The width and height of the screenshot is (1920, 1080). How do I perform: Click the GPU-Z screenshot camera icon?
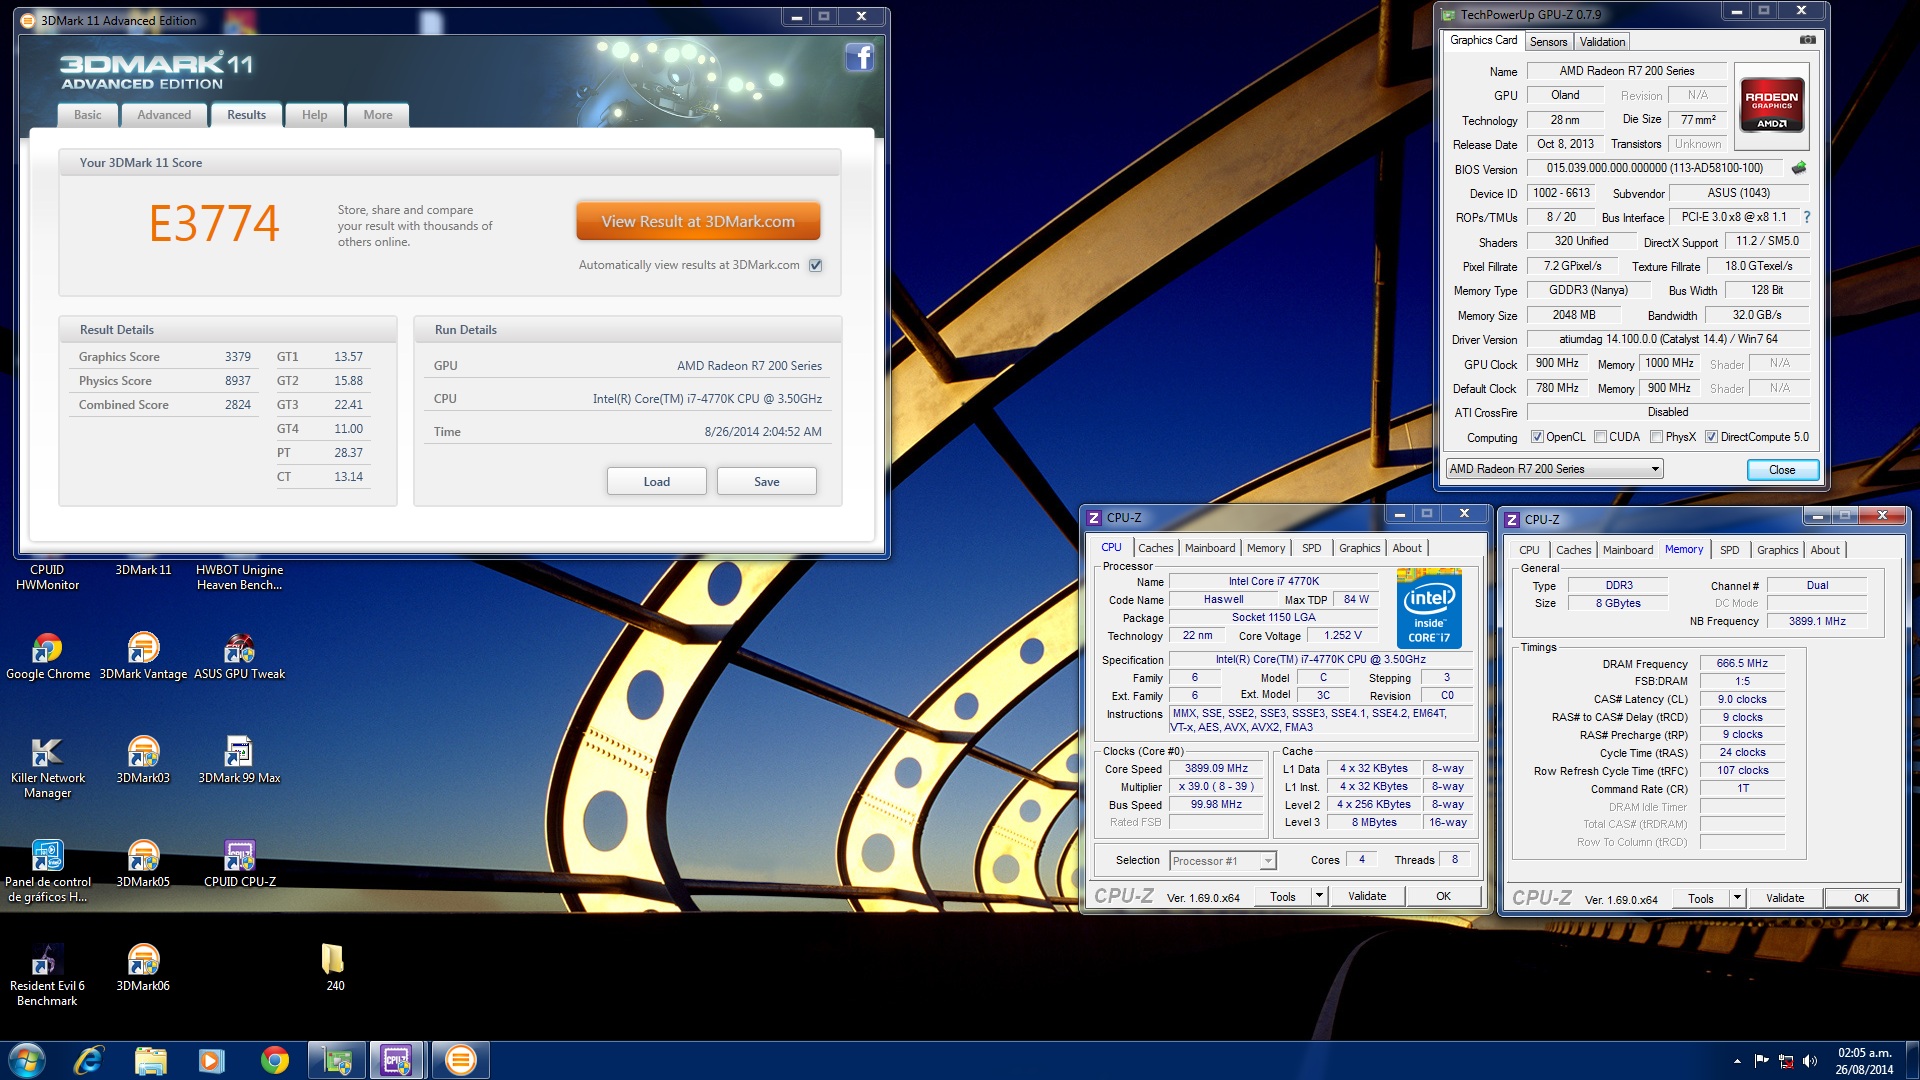coord(1808,40)
